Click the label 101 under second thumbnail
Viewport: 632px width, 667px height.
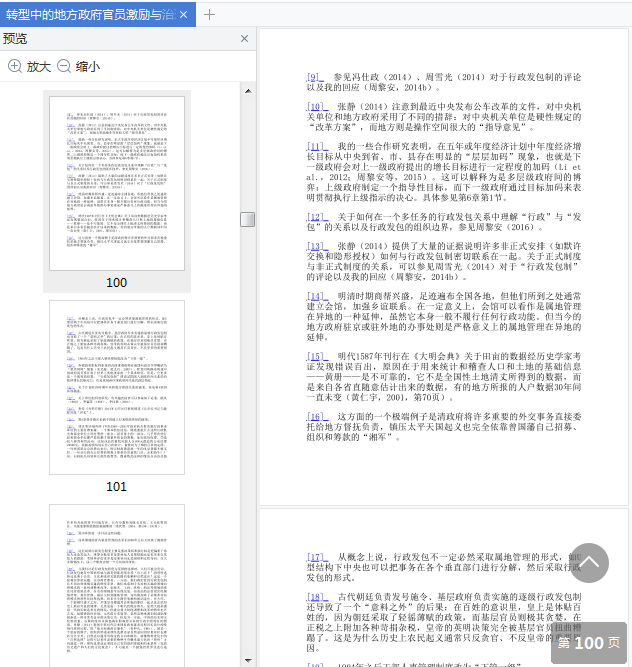[117, 486]
